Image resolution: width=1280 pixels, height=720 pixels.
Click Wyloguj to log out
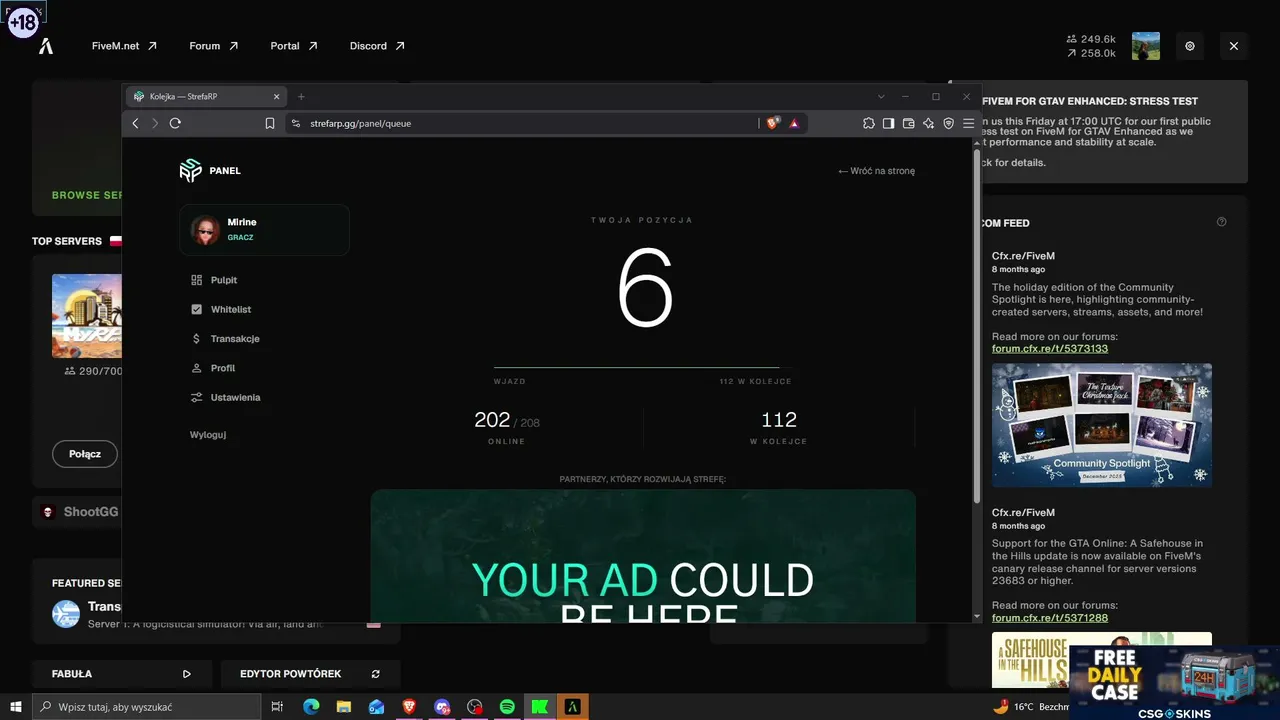(208, 435)
